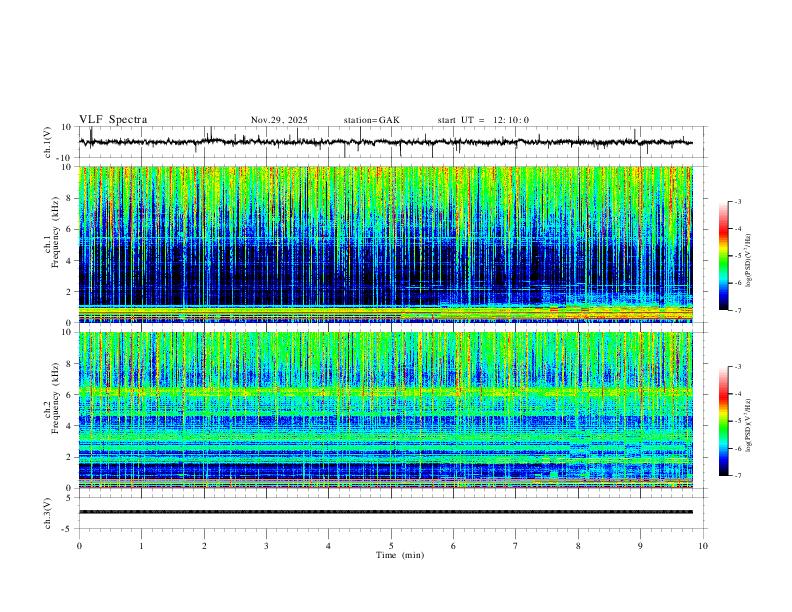792x612 pixels.
Task: Click the ch.1 black waveform trace
Action: [x=385, y=142]
